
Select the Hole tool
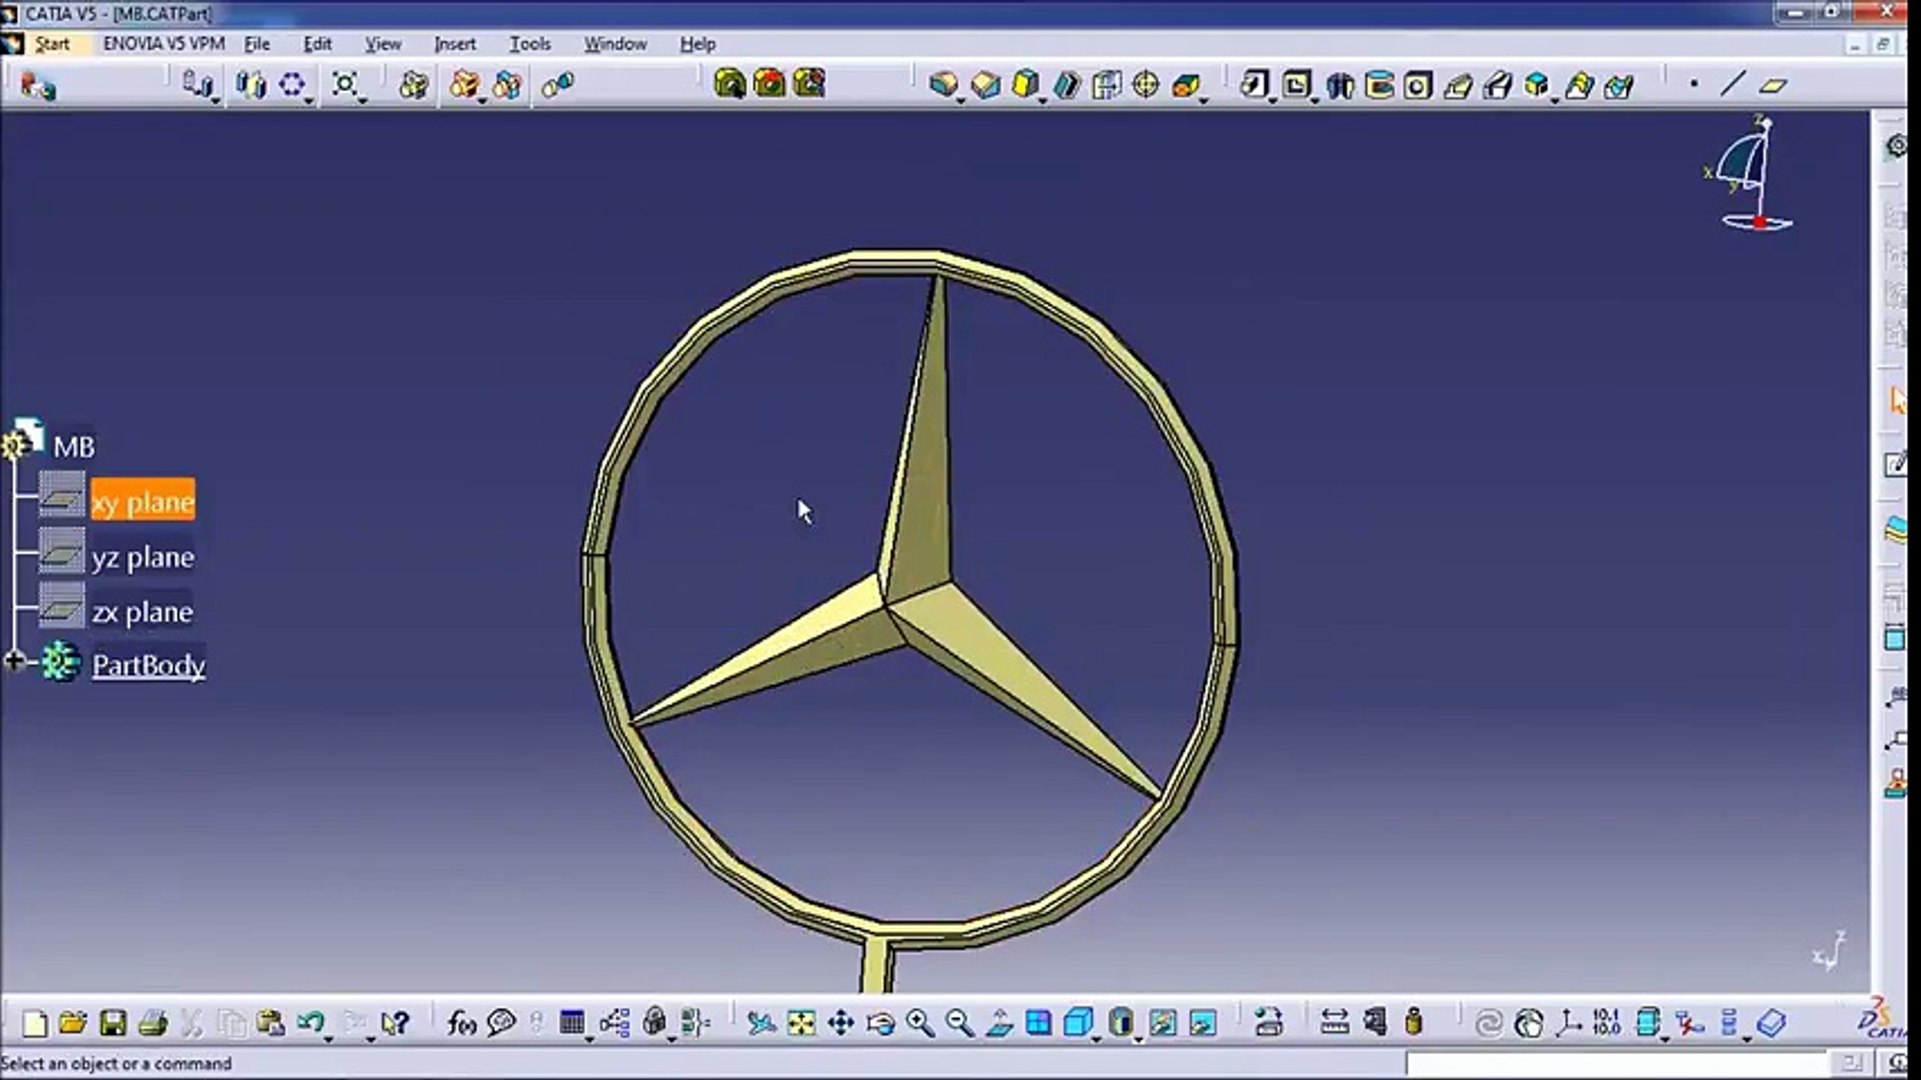point(1146,85)
